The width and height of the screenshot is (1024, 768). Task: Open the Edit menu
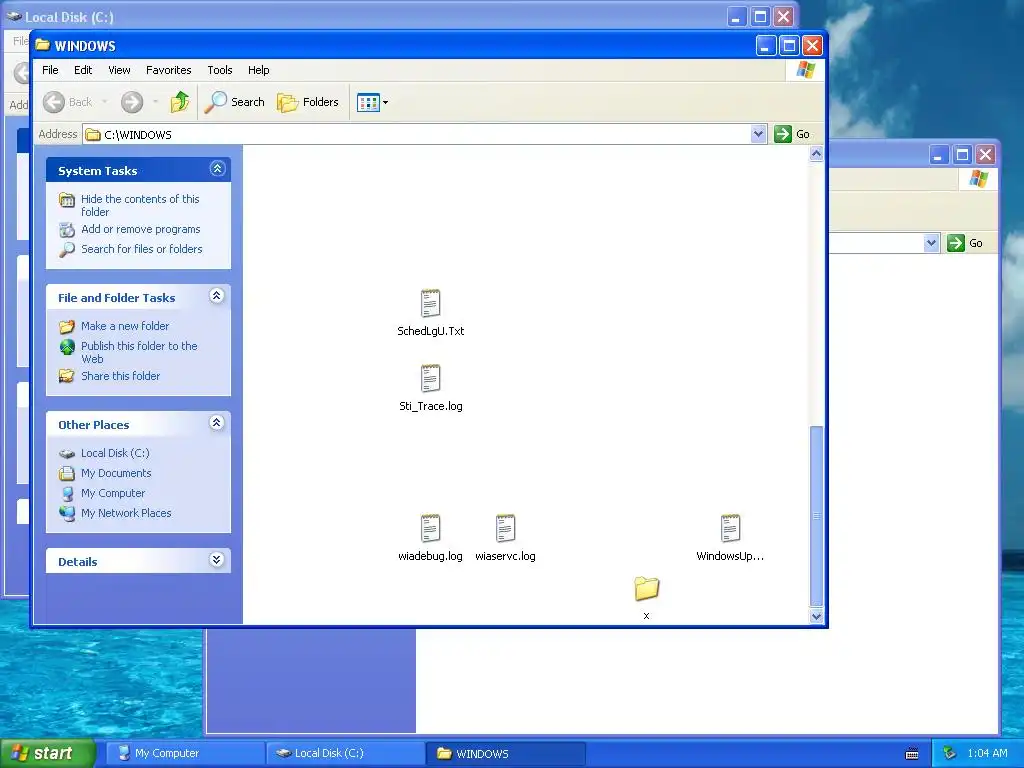[x=83, y=70]
